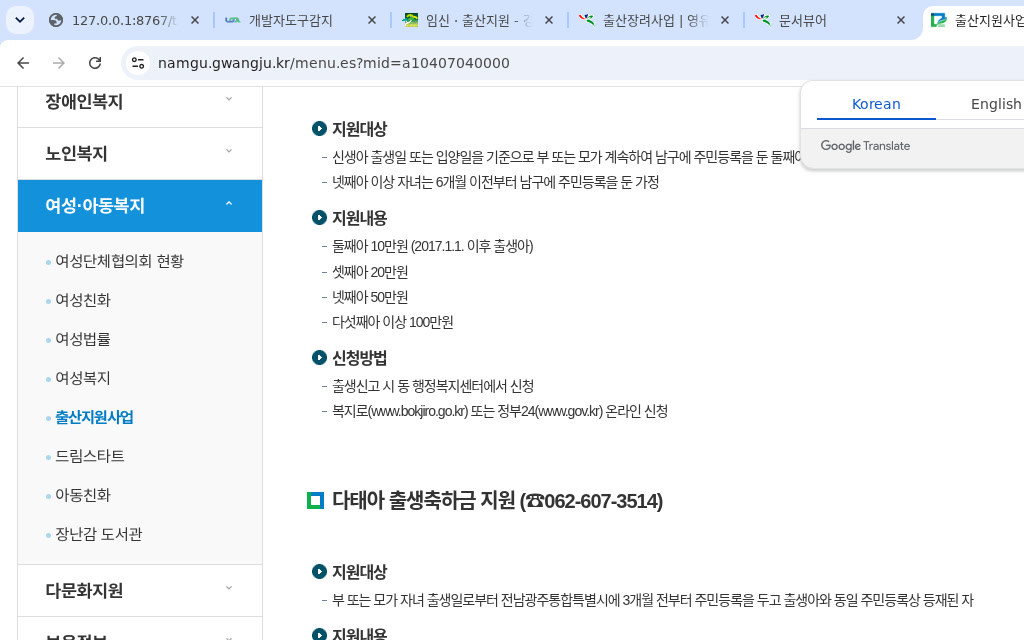Viewport: 1024px width, 640px height.
Task: Switch to the 127.0.0.1:8767 tab
Action: [124, 20]
